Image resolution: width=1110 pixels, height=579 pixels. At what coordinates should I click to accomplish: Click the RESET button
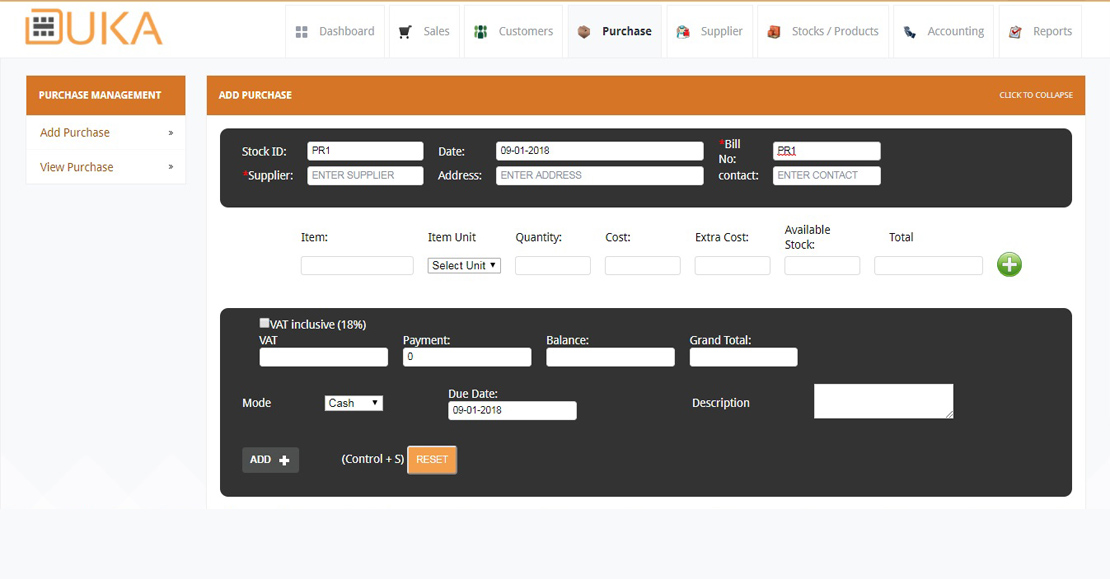click(x=432, y=460)
